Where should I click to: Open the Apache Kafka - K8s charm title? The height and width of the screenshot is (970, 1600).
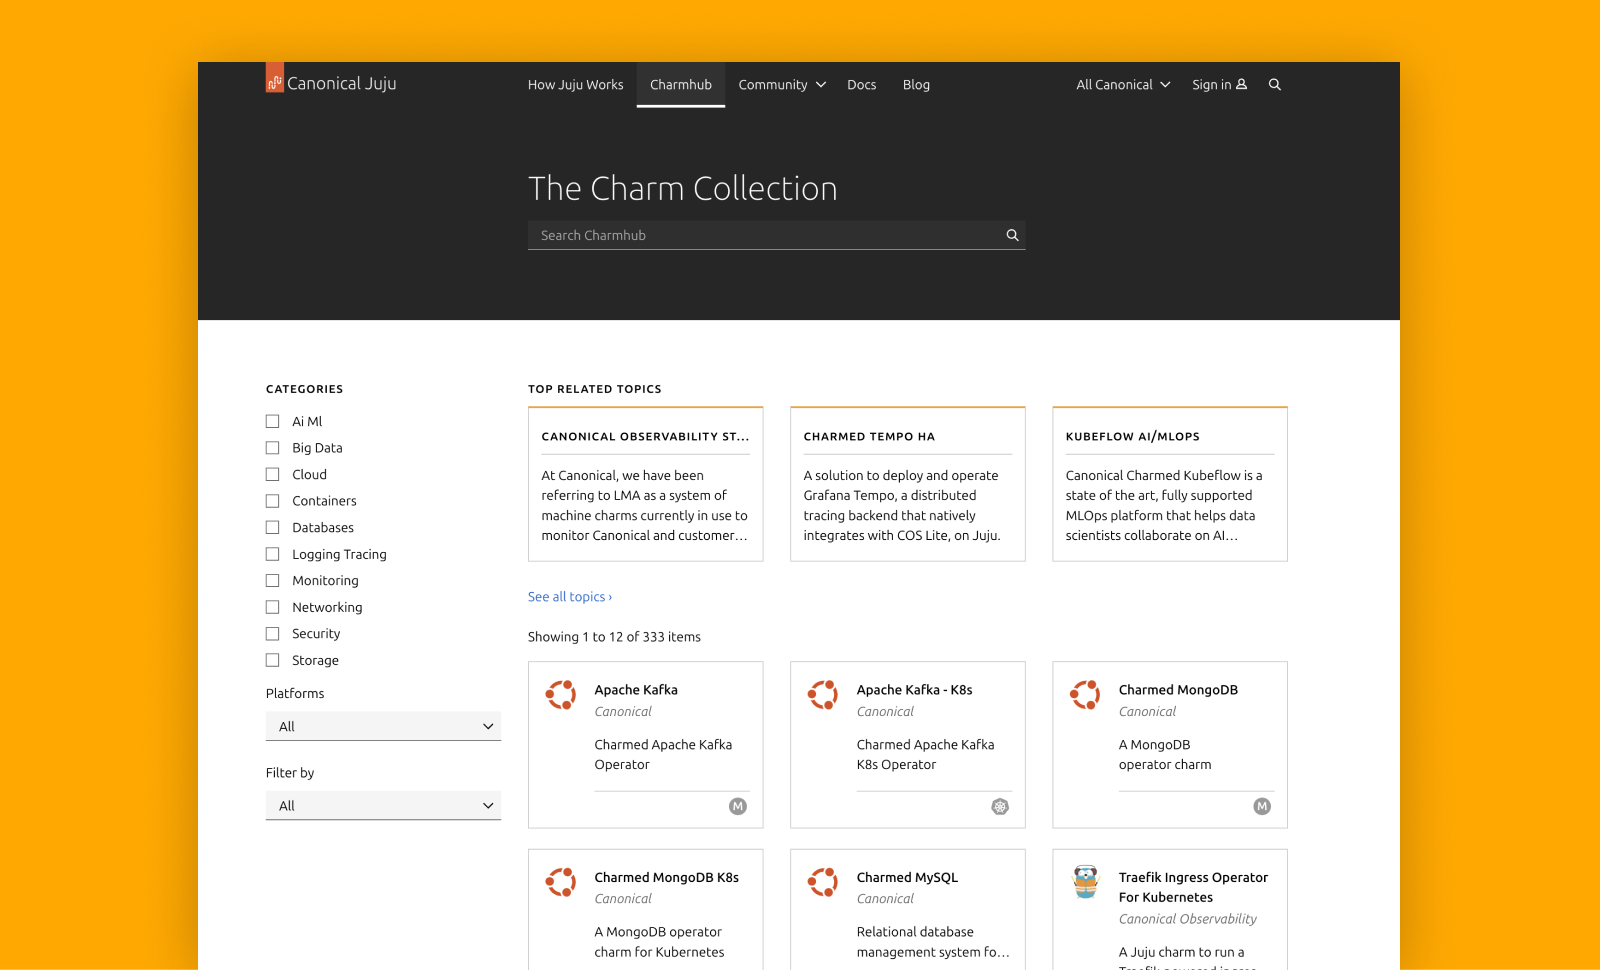point(914,690)
